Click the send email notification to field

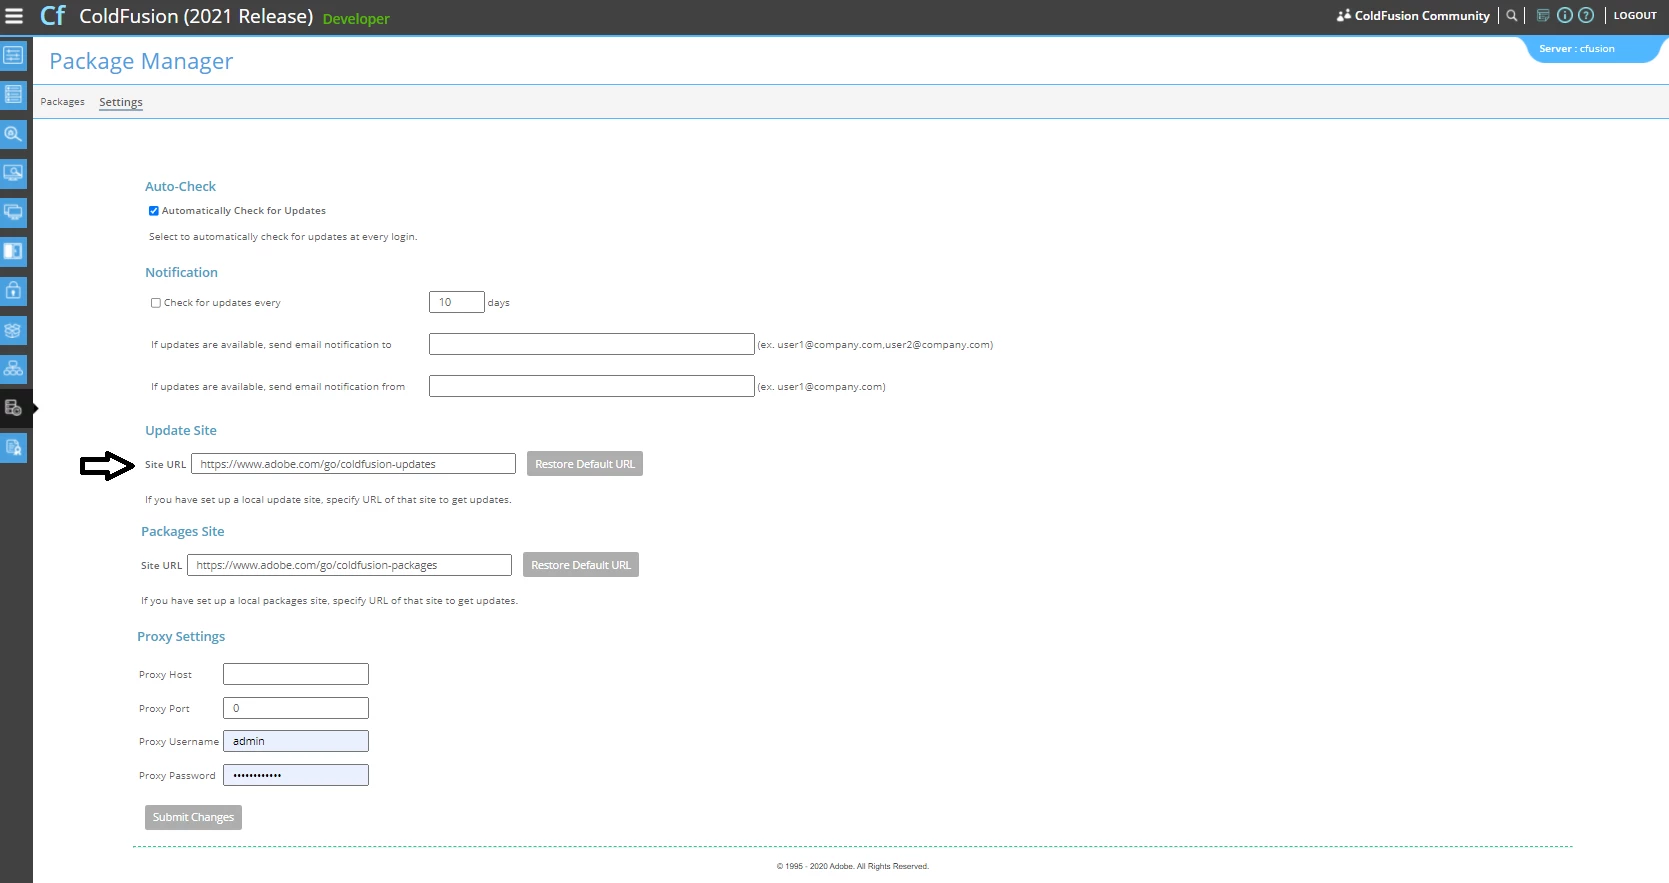pyautogui.click(x=592, y=344)
